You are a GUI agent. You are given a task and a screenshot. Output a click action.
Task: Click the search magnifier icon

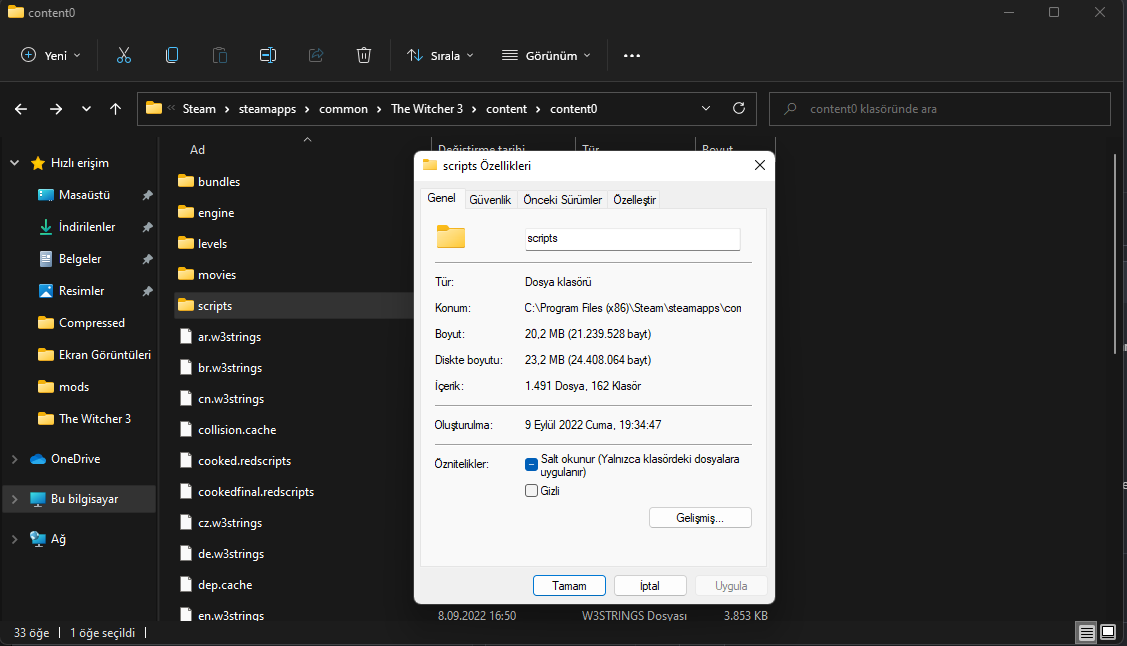790,109
